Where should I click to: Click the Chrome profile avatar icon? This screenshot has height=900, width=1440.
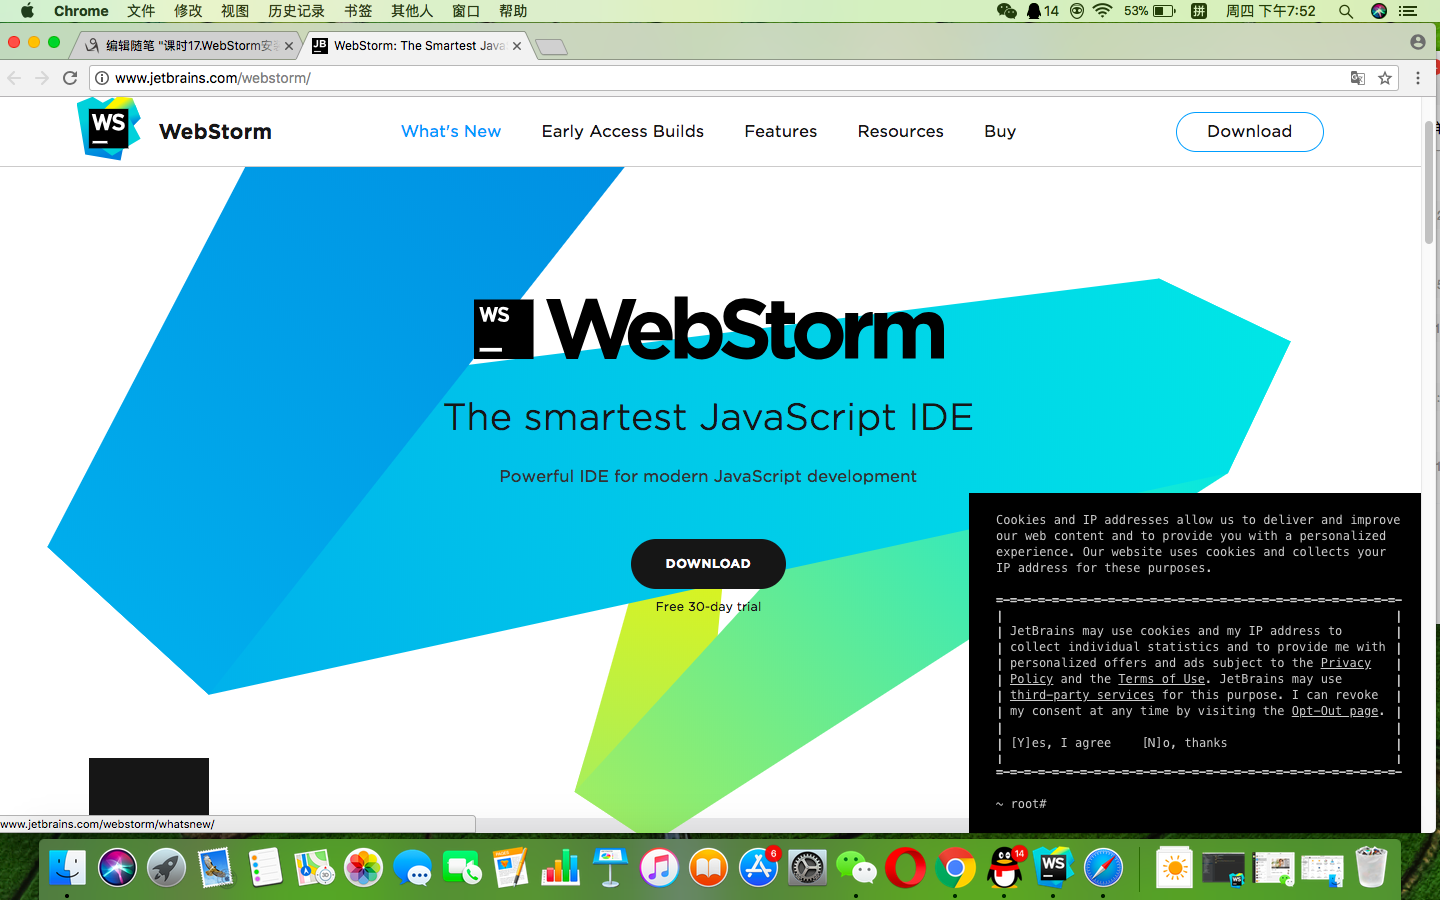pos(1418,42)
